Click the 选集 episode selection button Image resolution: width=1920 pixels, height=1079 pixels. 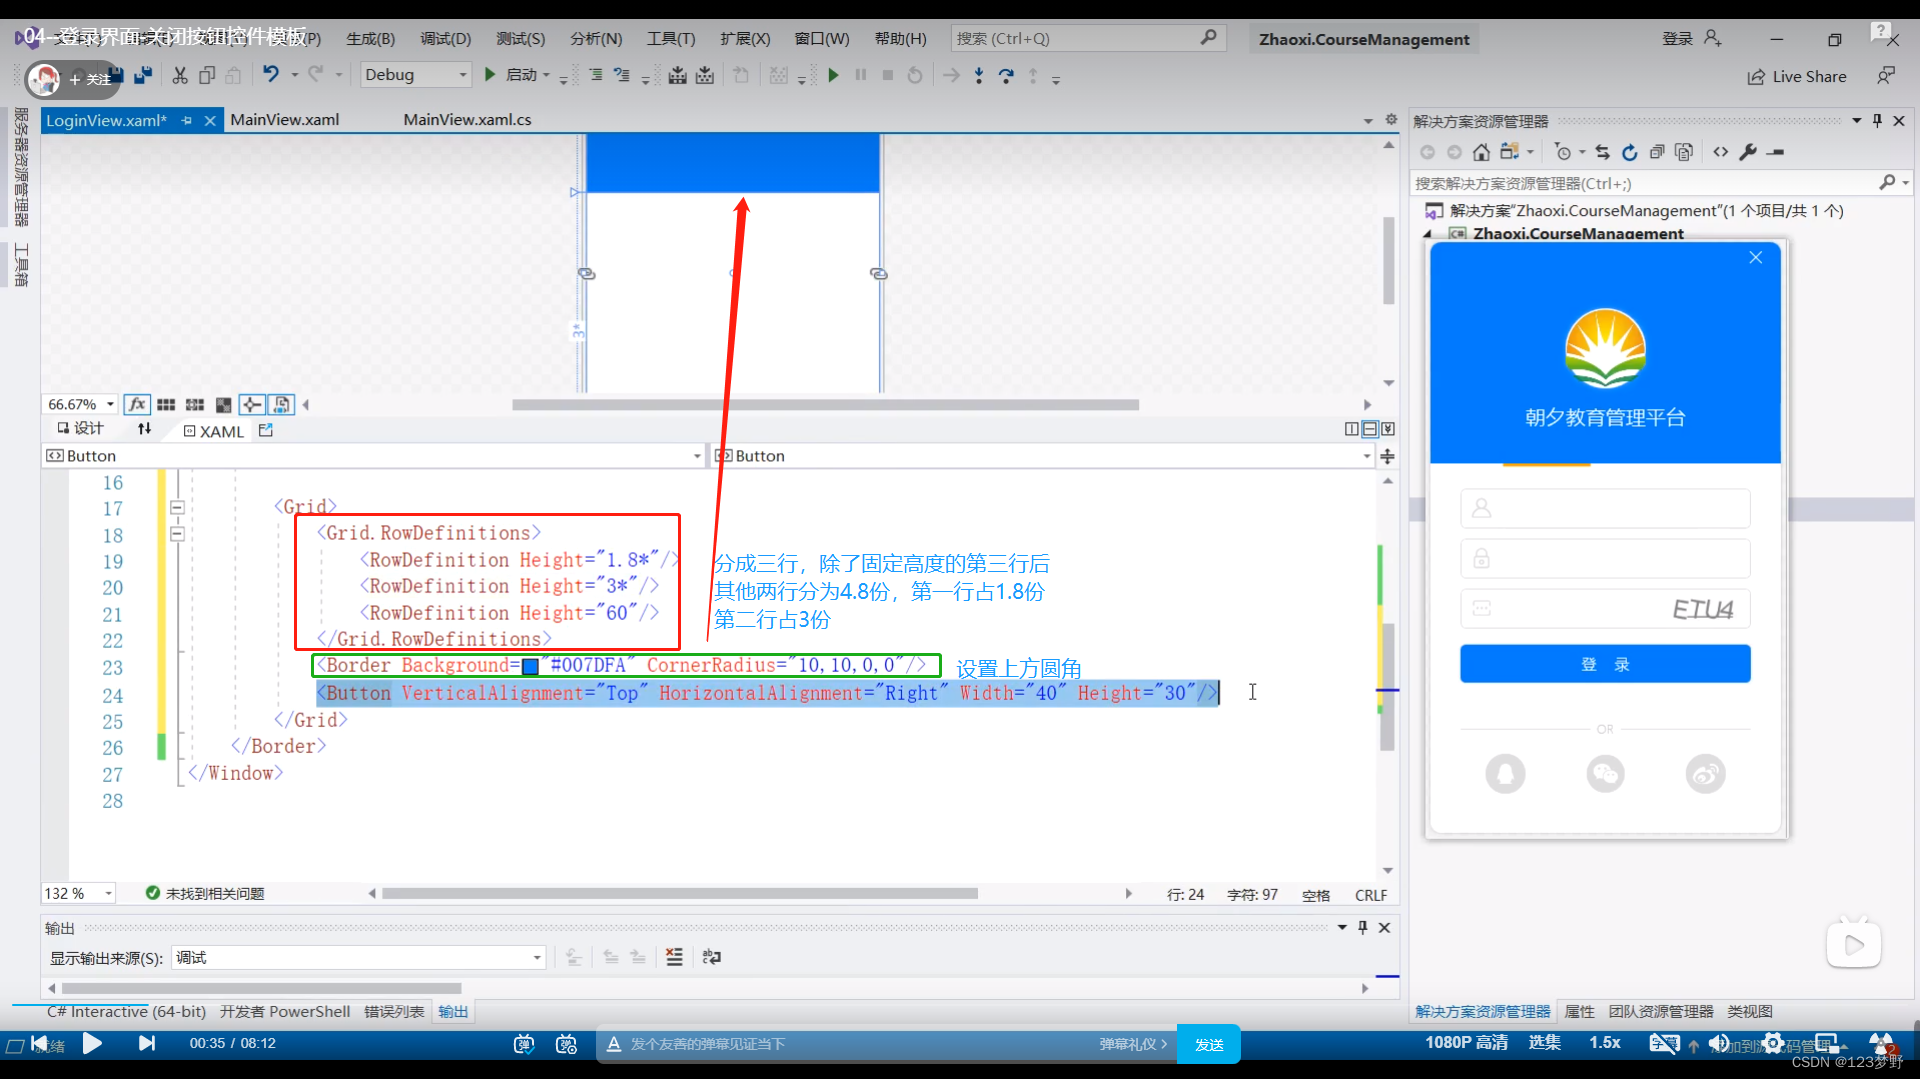click(1544, 1042)
